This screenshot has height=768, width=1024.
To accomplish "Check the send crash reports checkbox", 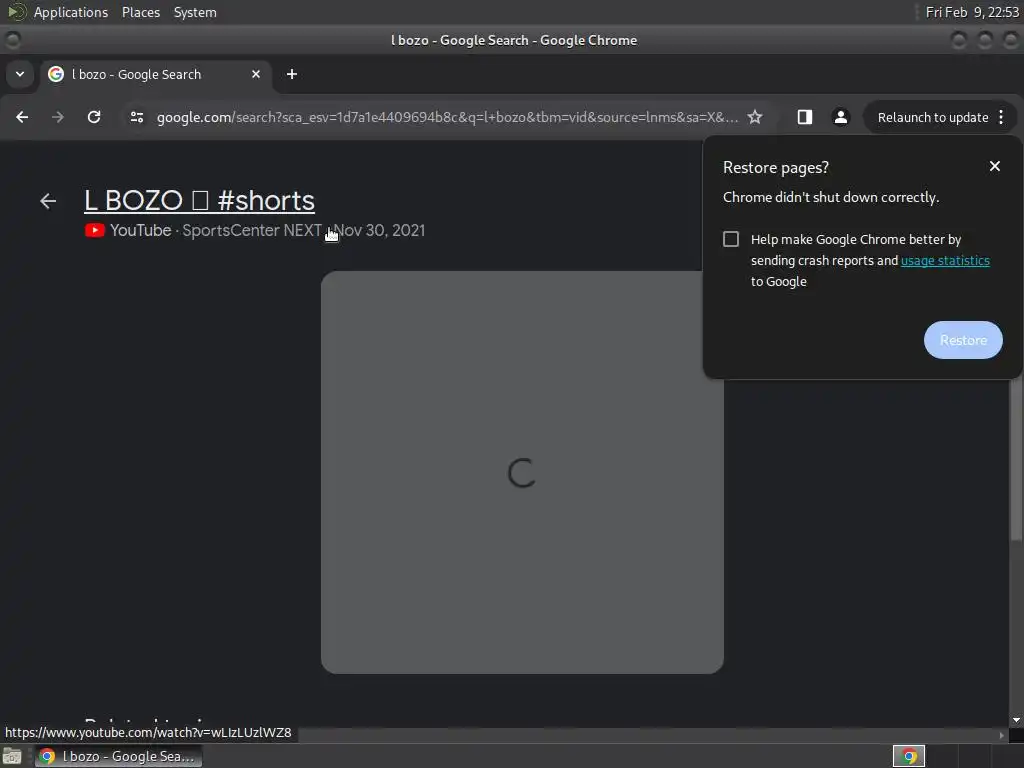I will pos(731,239).
